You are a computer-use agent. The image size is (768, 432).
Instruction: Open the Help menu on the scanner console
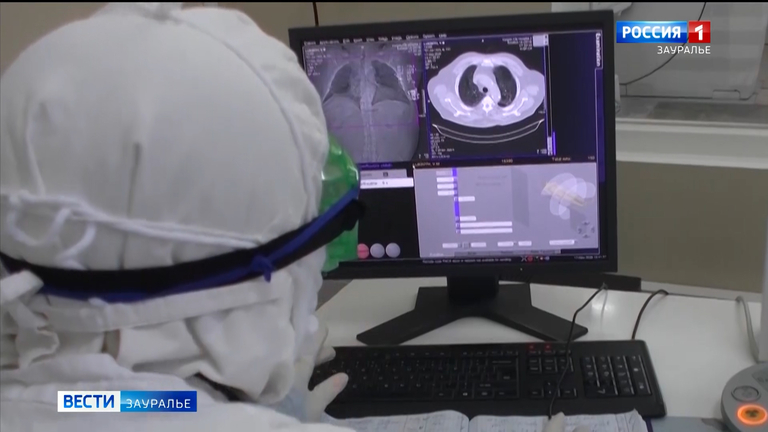(442, 35)
